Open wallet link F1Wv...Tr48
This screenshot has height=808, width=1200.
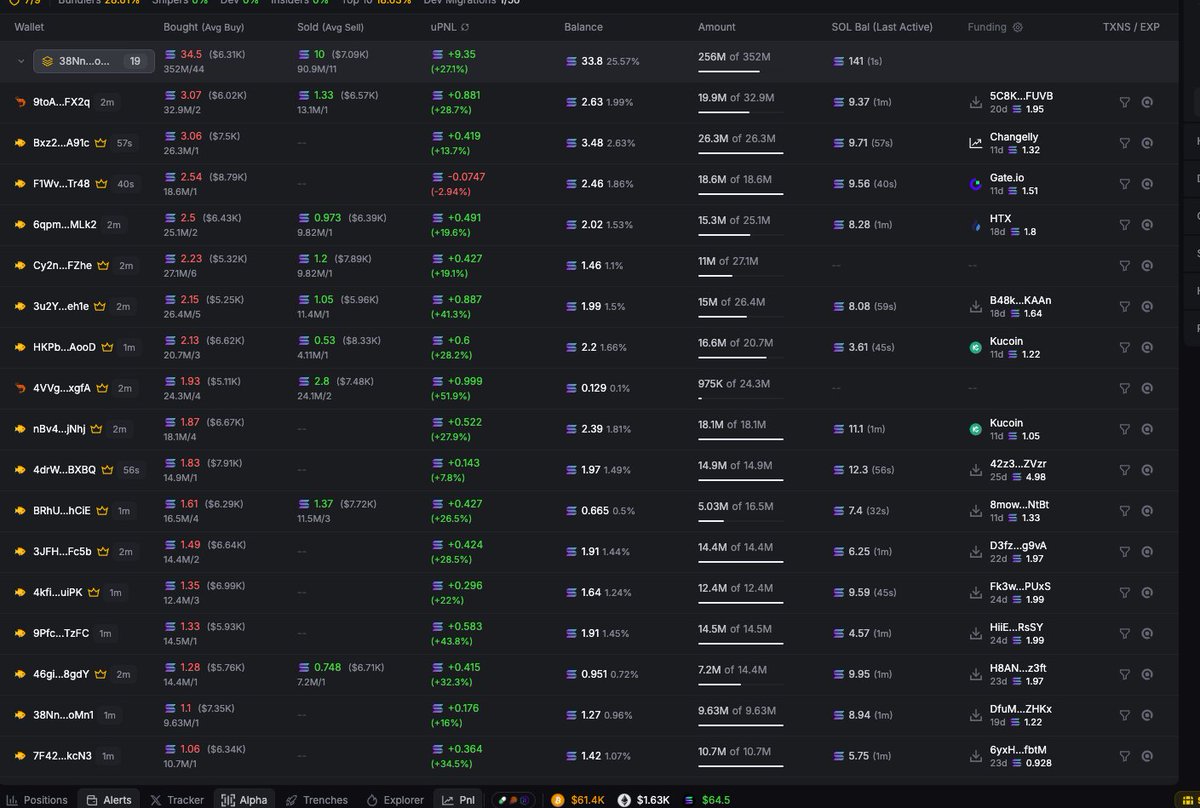click(61, 184)
